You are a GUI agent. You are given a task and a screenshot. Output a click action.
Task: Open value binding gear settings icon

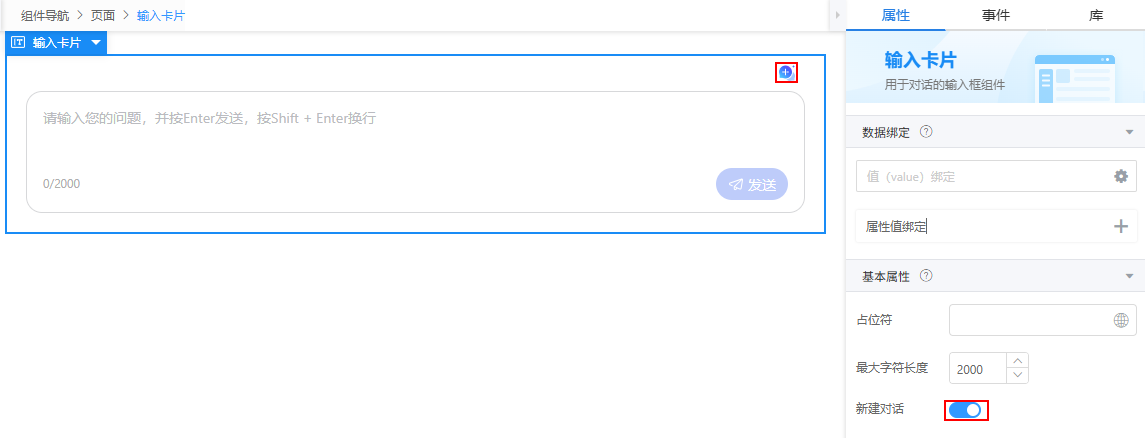click(1120, 176)
